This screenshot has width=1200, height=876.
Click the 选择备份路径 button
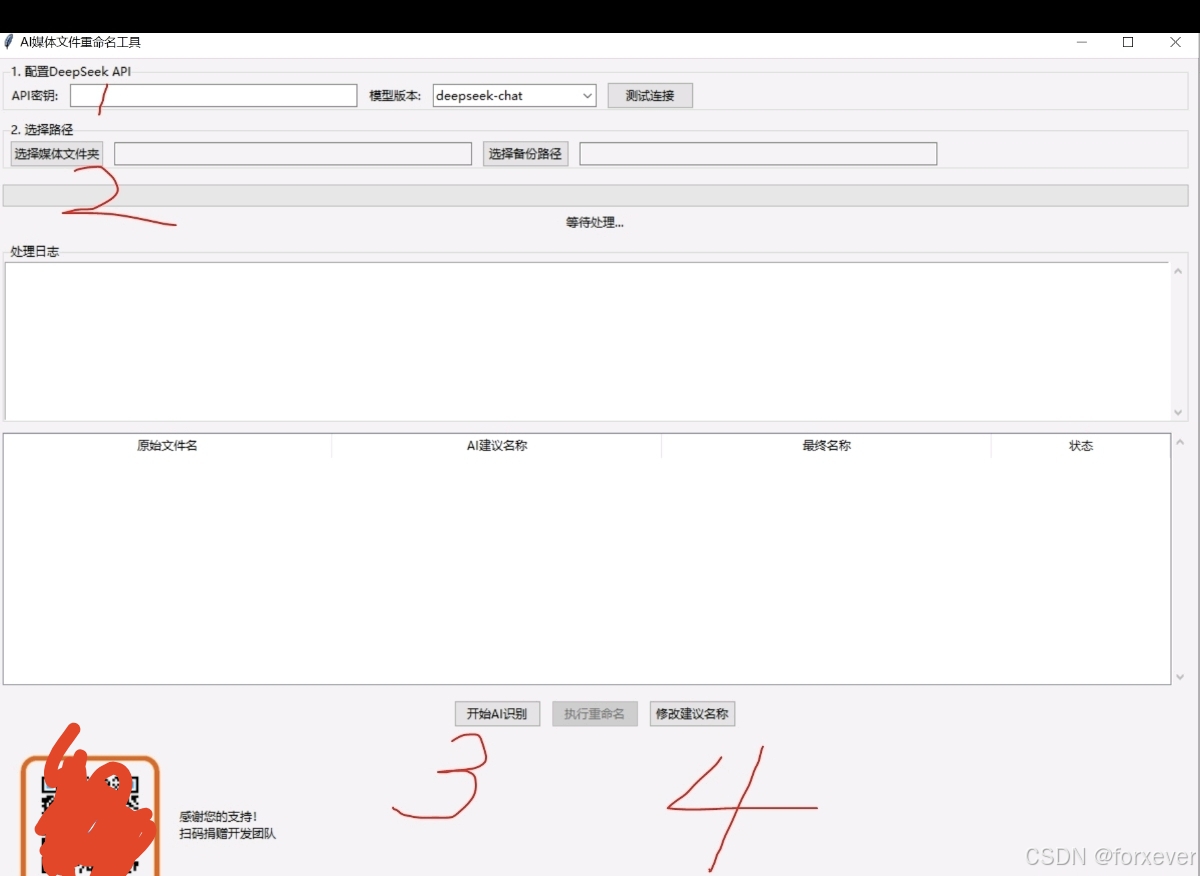(x=526, y=154)
